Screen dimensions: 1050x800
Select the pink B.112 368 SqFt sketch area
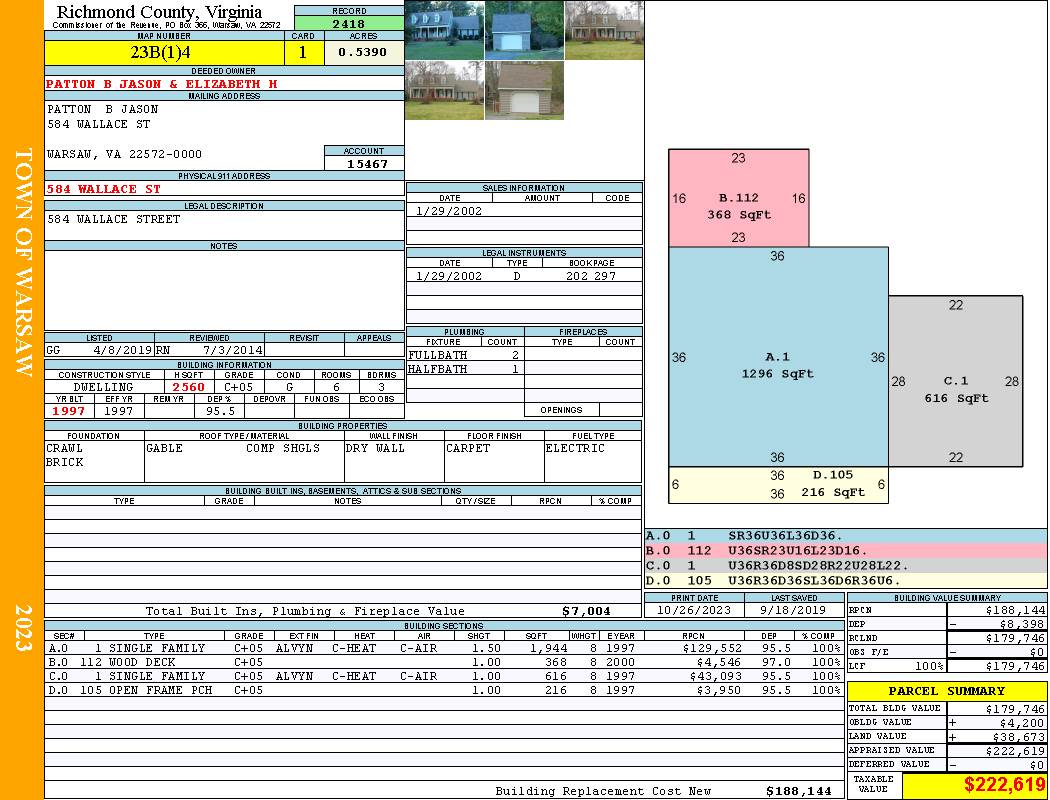(738, 198)
